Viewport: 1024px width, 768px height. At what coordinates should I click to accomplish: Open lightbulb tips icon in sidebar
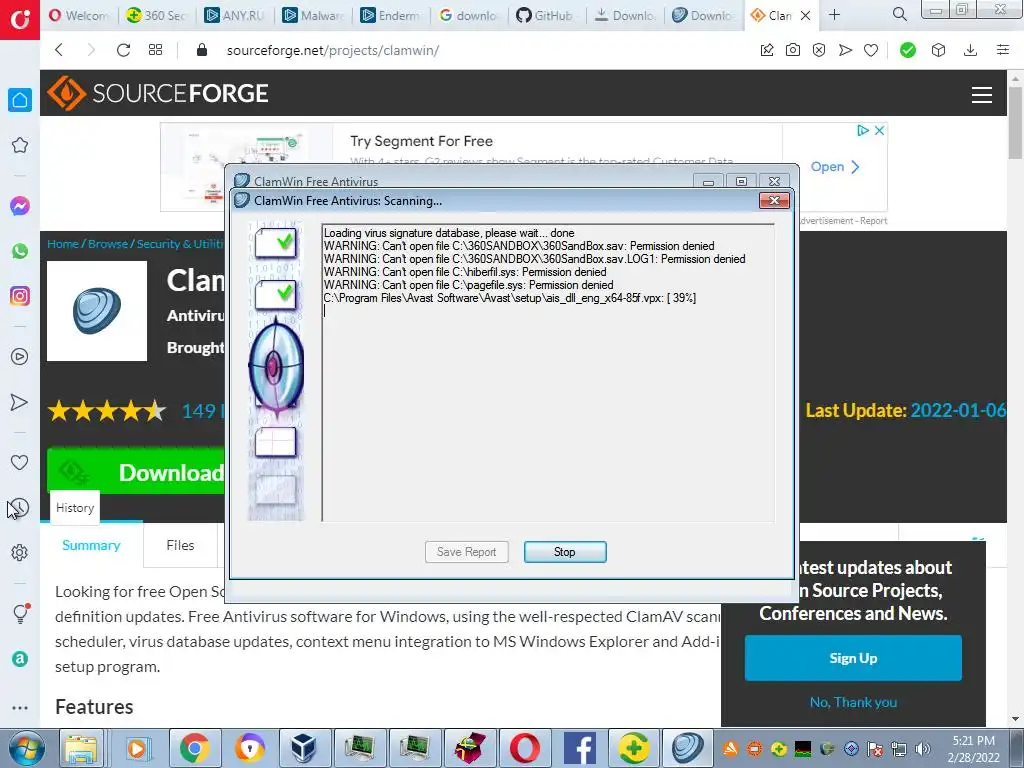(20, 613)
